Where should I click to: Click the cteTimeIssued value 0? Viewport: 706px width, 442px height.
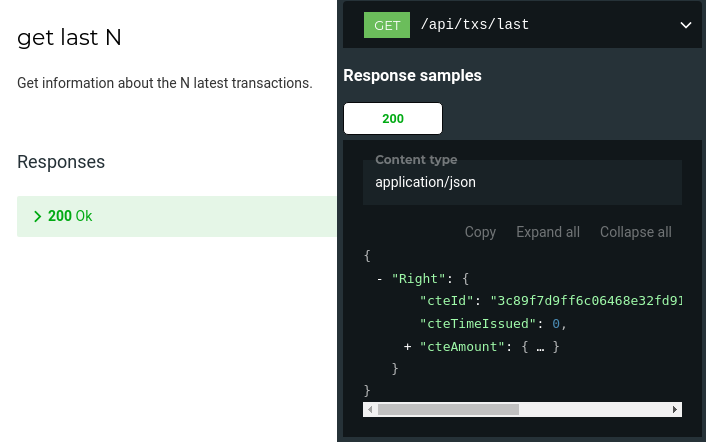(556, 324)
